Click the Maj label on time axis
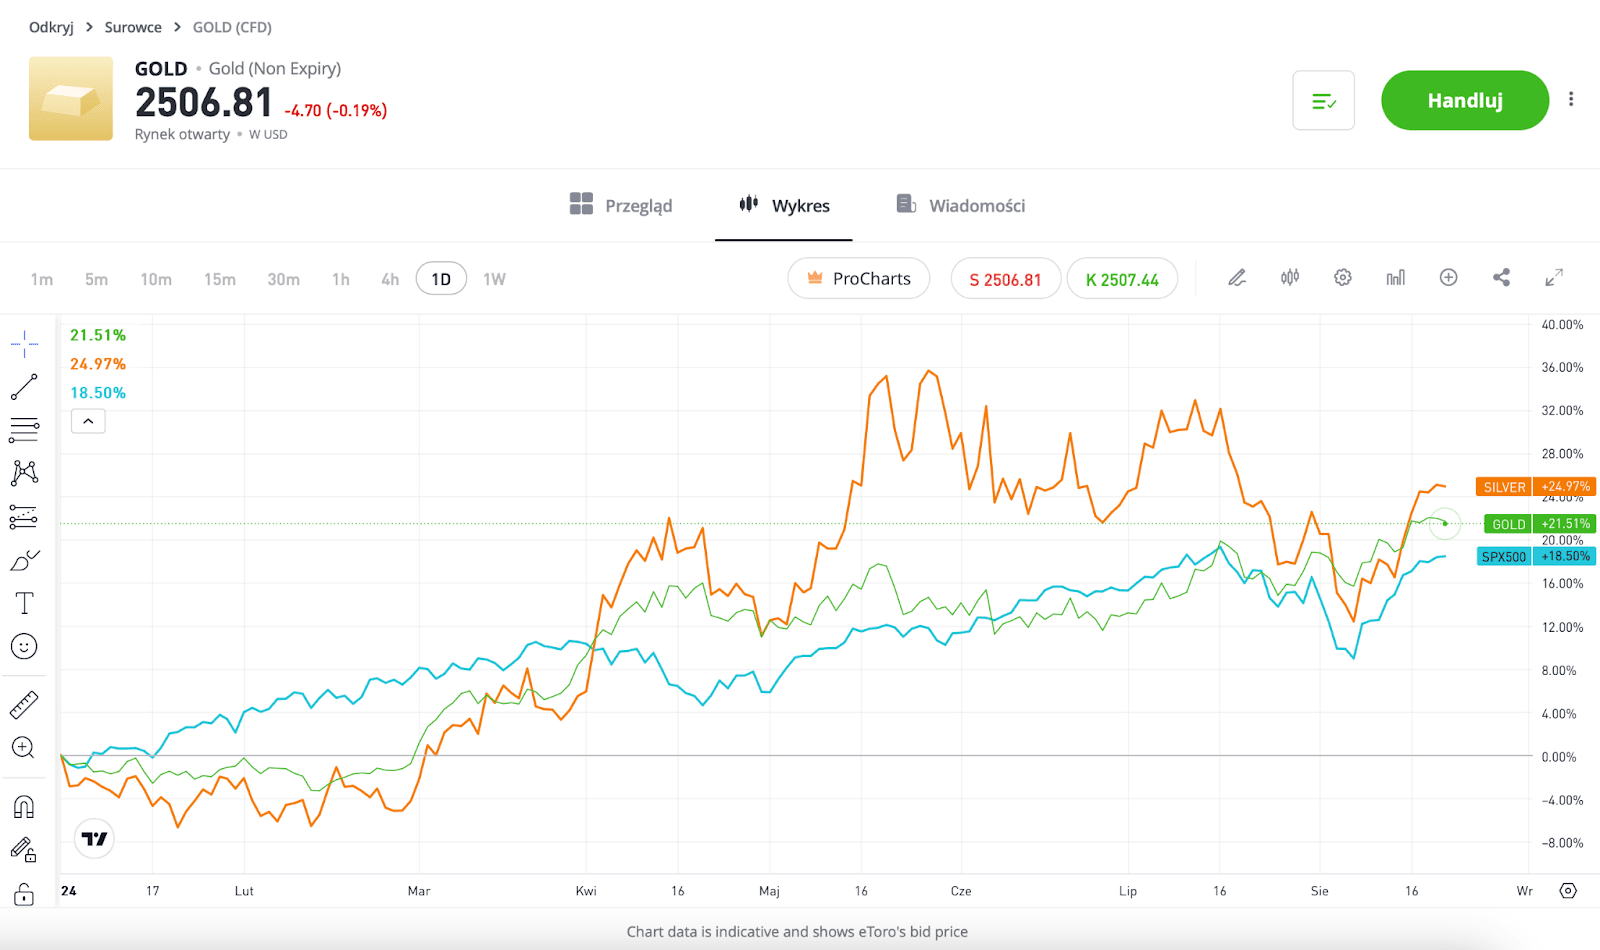 point(769,891)
